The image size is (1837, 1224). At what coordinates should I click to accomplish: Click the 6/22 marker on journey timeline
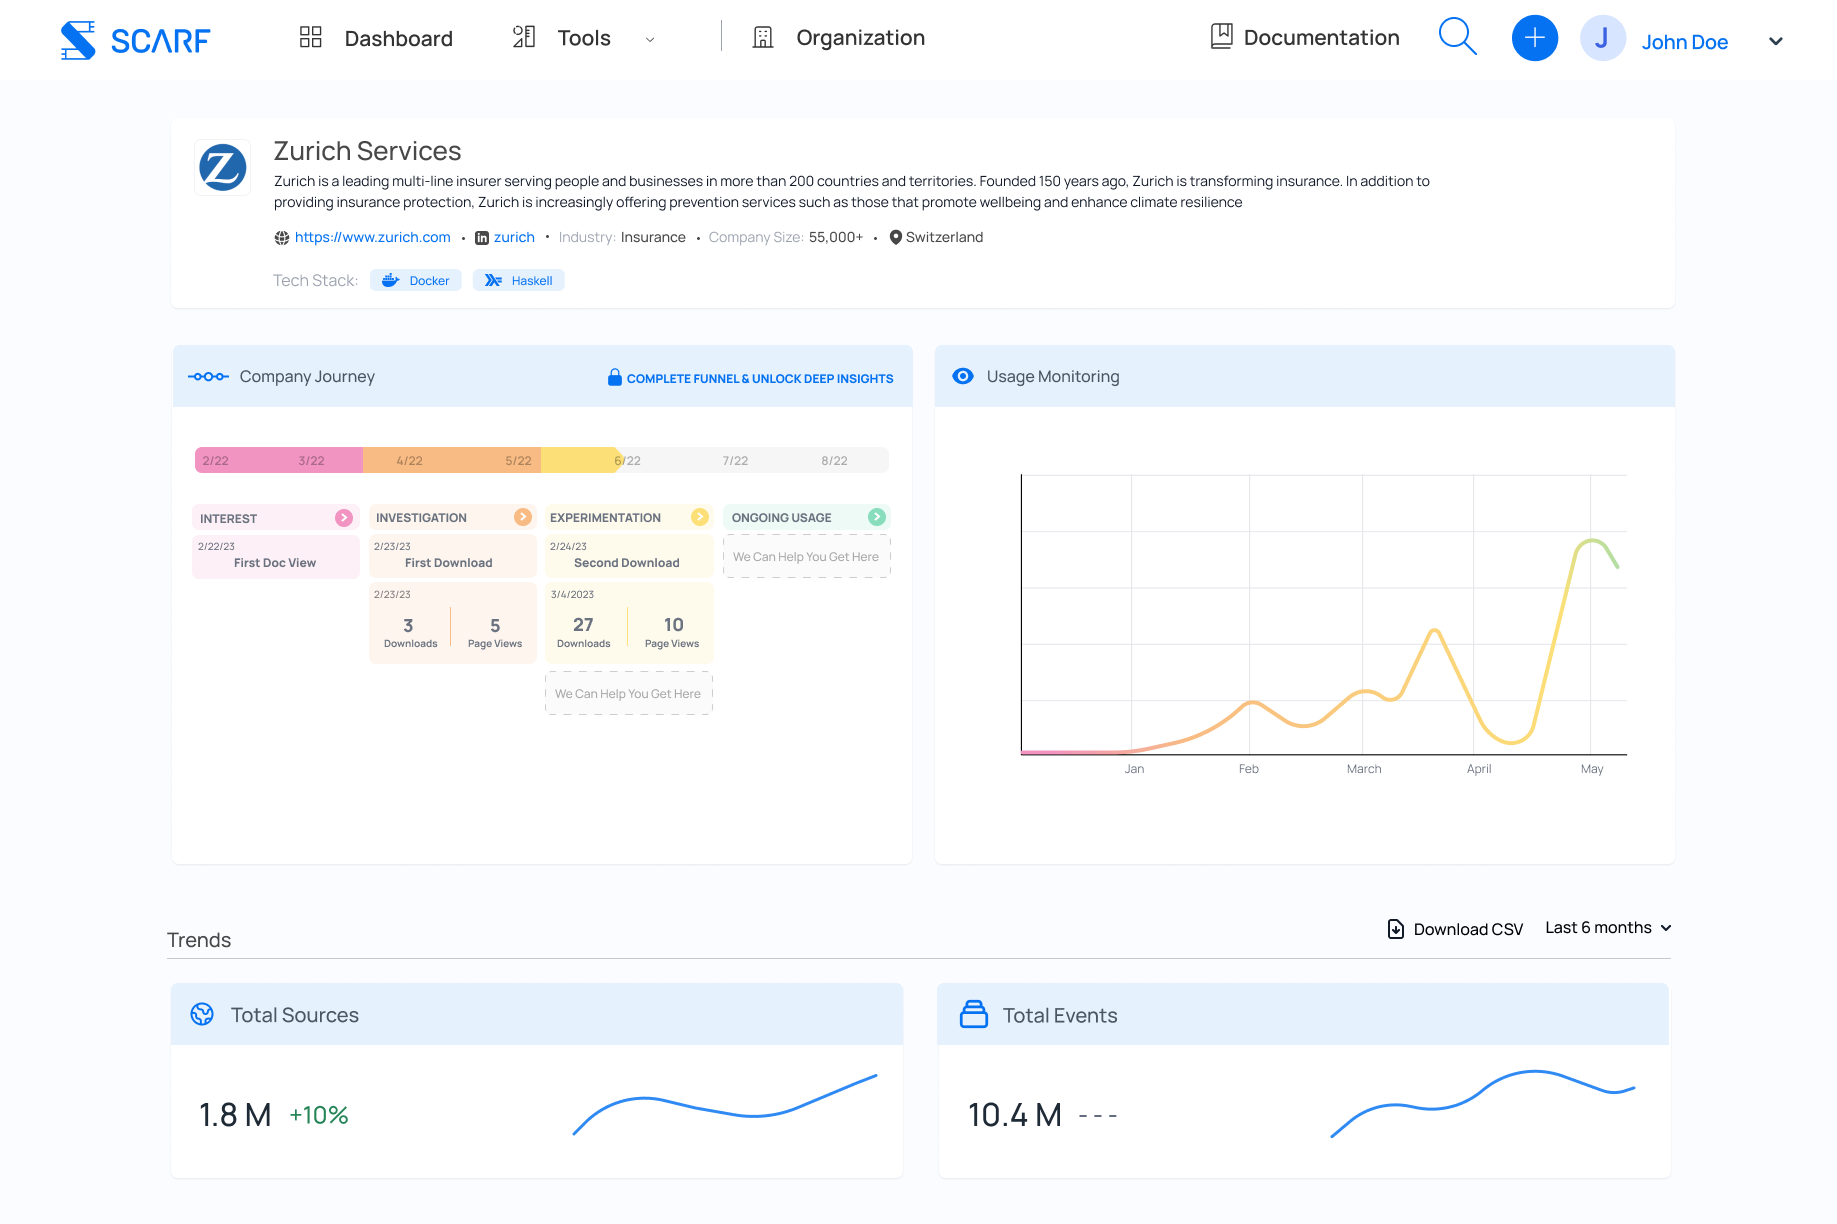click(627, 461)
